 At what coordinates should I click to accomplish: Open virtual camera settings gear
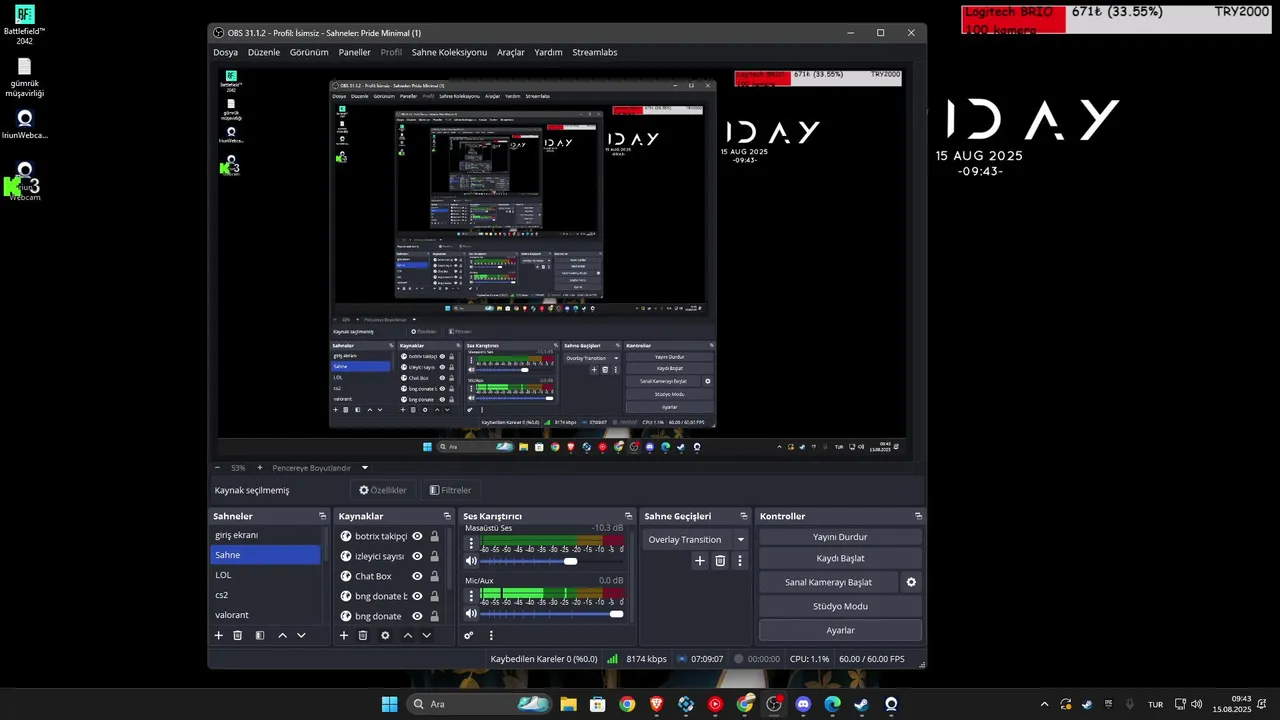click(911, 582)
